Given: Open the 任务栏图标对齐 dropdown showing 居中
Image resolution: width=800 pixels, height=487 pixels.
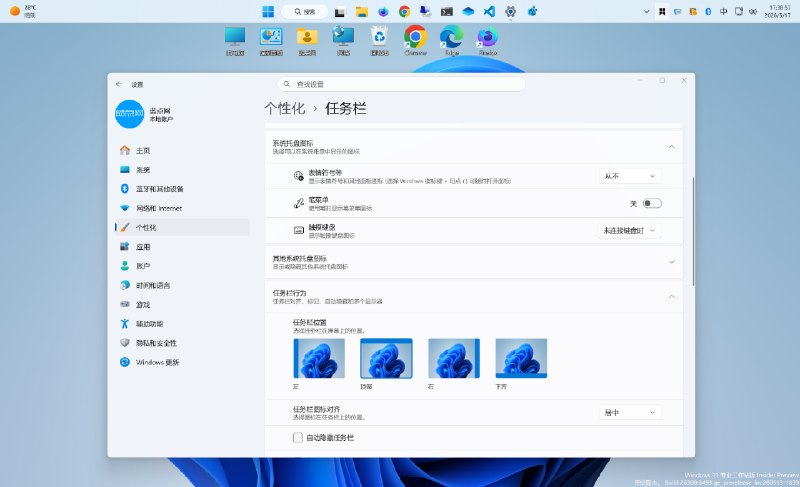Looking at the screenshot, I should pyautogui.click(x=630, y=413).
